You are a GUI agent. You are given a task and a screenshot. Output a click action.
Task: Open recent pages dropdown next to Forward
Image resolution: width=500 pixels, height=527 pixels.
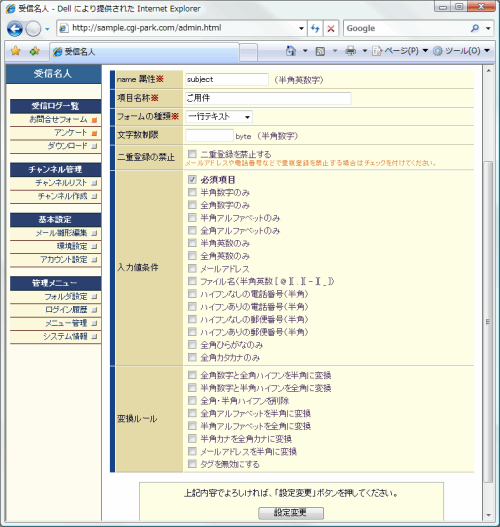click(x=47, y=29)
